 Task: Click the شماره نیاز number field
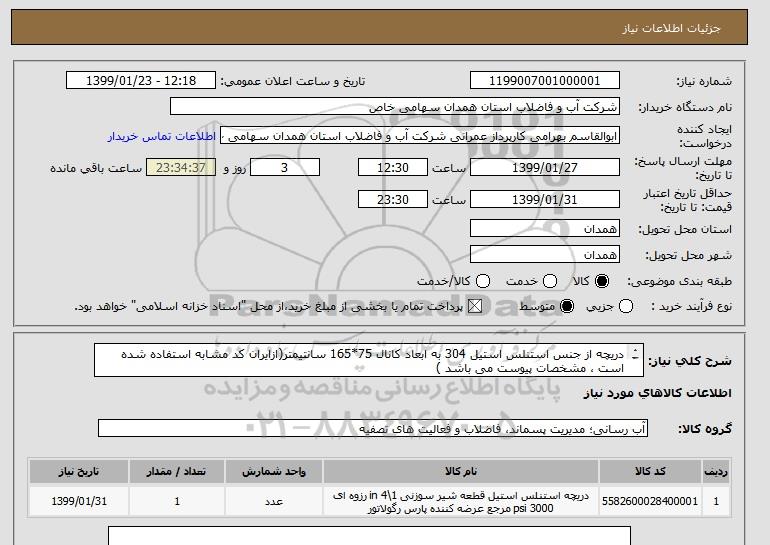(x=545, y=81)
